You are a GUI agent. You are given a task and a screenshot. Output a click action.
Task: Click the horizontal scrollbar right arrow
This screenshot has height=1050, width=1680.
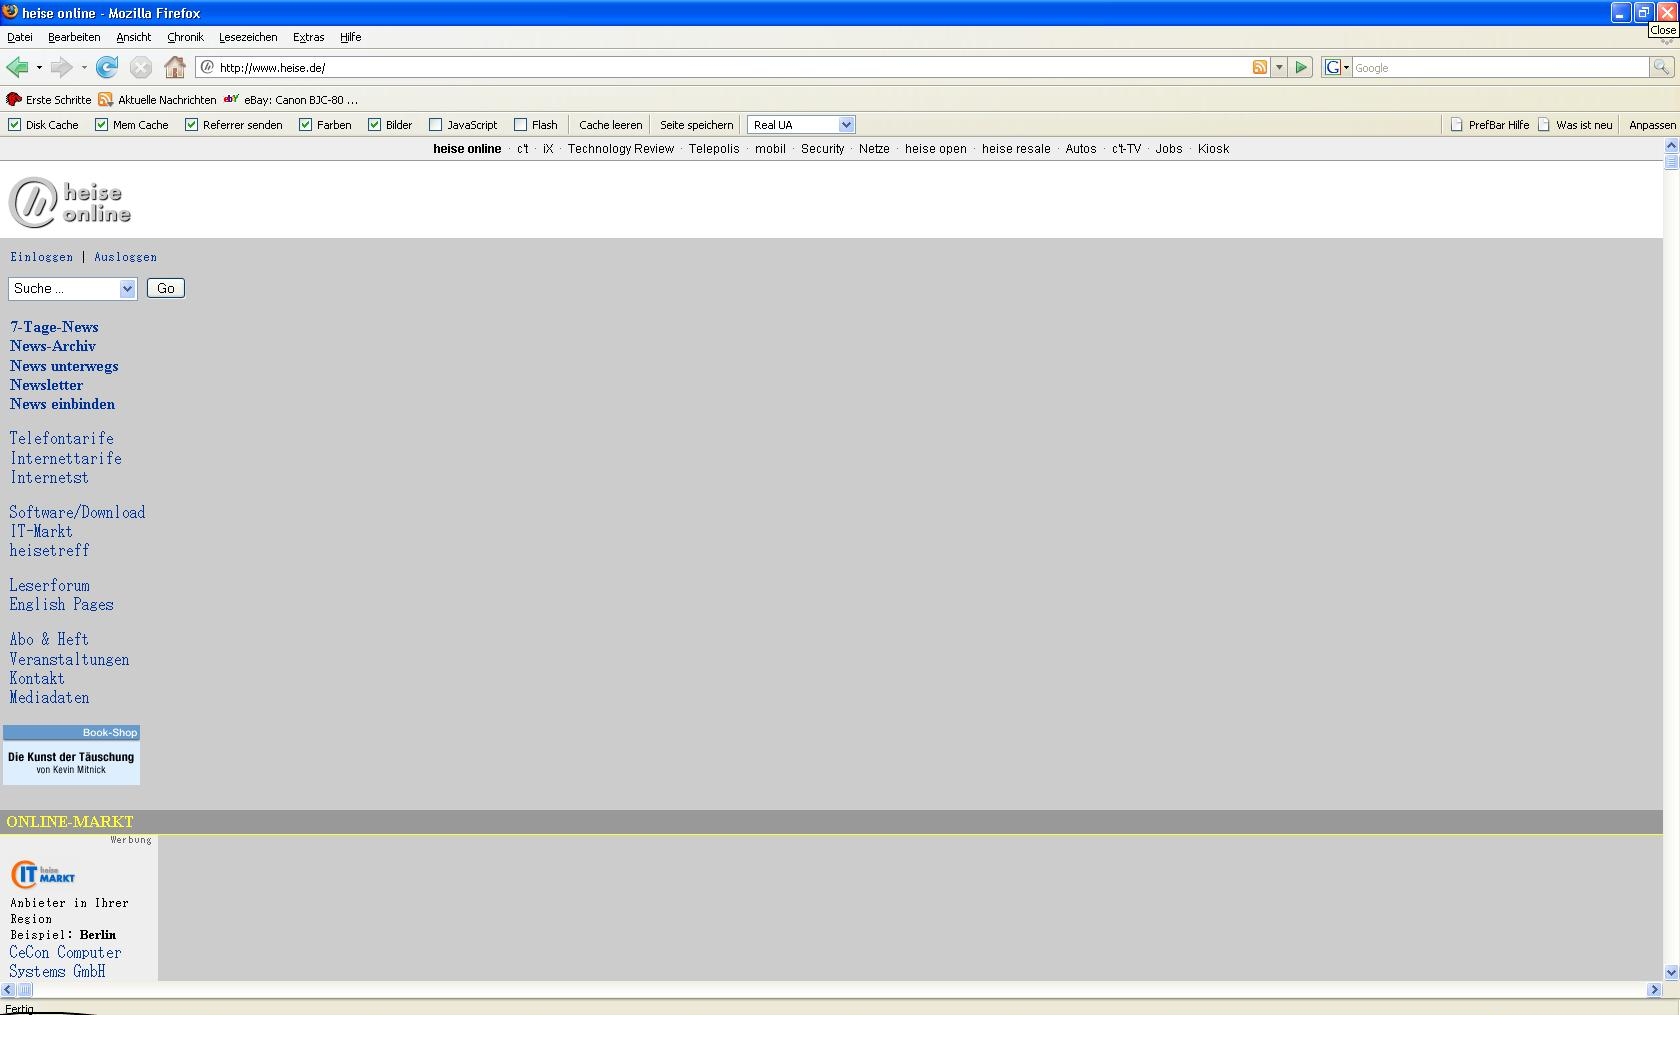click(1654, 990)
